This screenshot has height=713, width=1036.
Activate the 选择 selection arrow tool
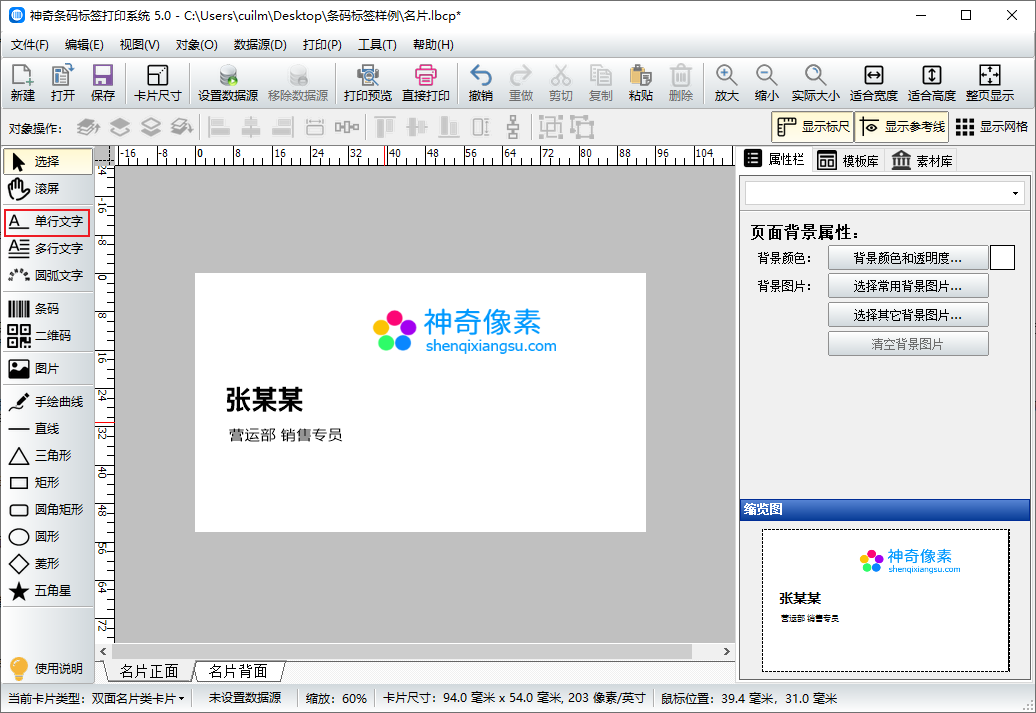pos(48,162)
